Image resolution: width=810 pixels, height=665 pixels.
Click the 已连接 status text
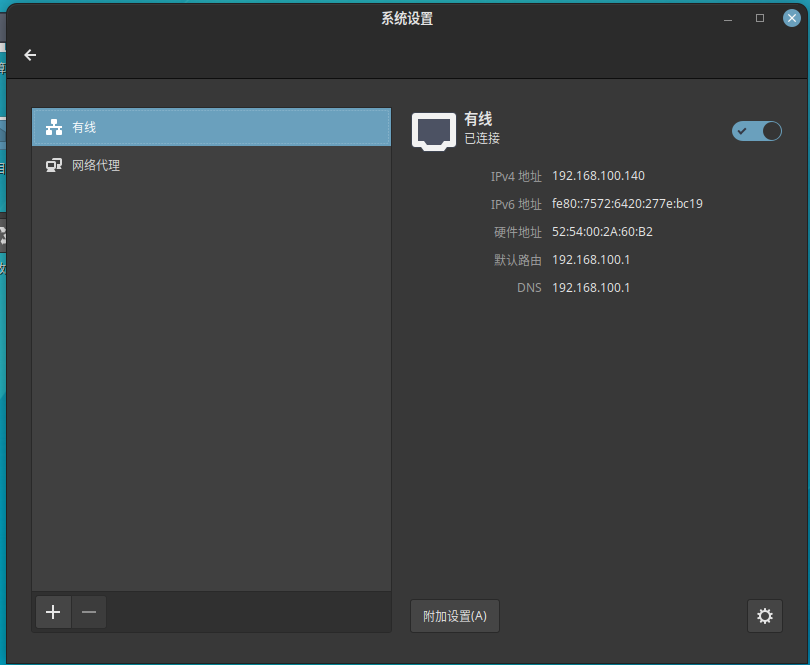(x=482, y=139)
